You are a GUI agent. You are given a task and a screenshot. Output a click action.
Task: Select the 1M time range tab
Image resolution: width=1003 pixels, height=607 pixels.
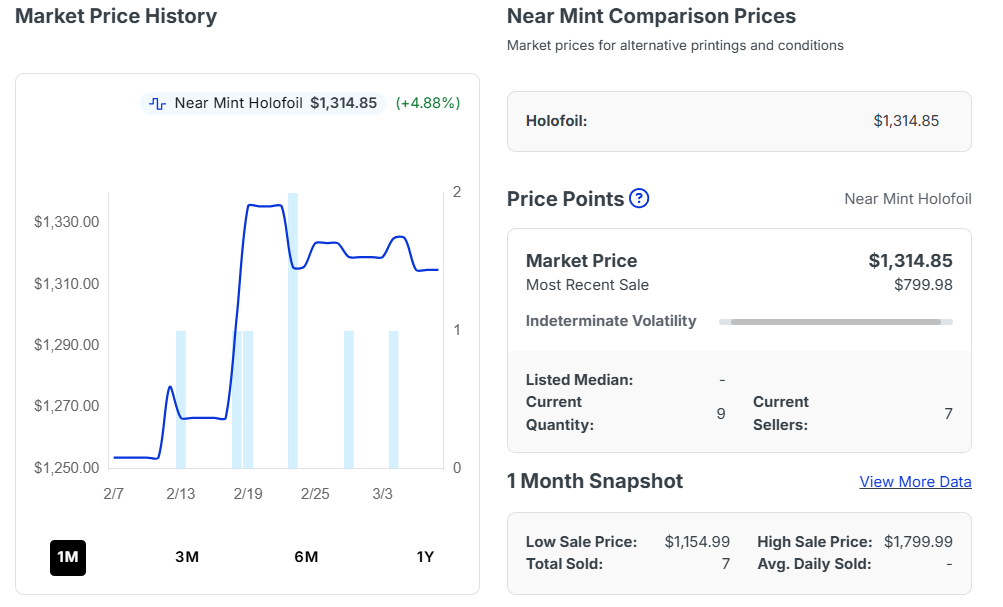(x=68, y=557)
